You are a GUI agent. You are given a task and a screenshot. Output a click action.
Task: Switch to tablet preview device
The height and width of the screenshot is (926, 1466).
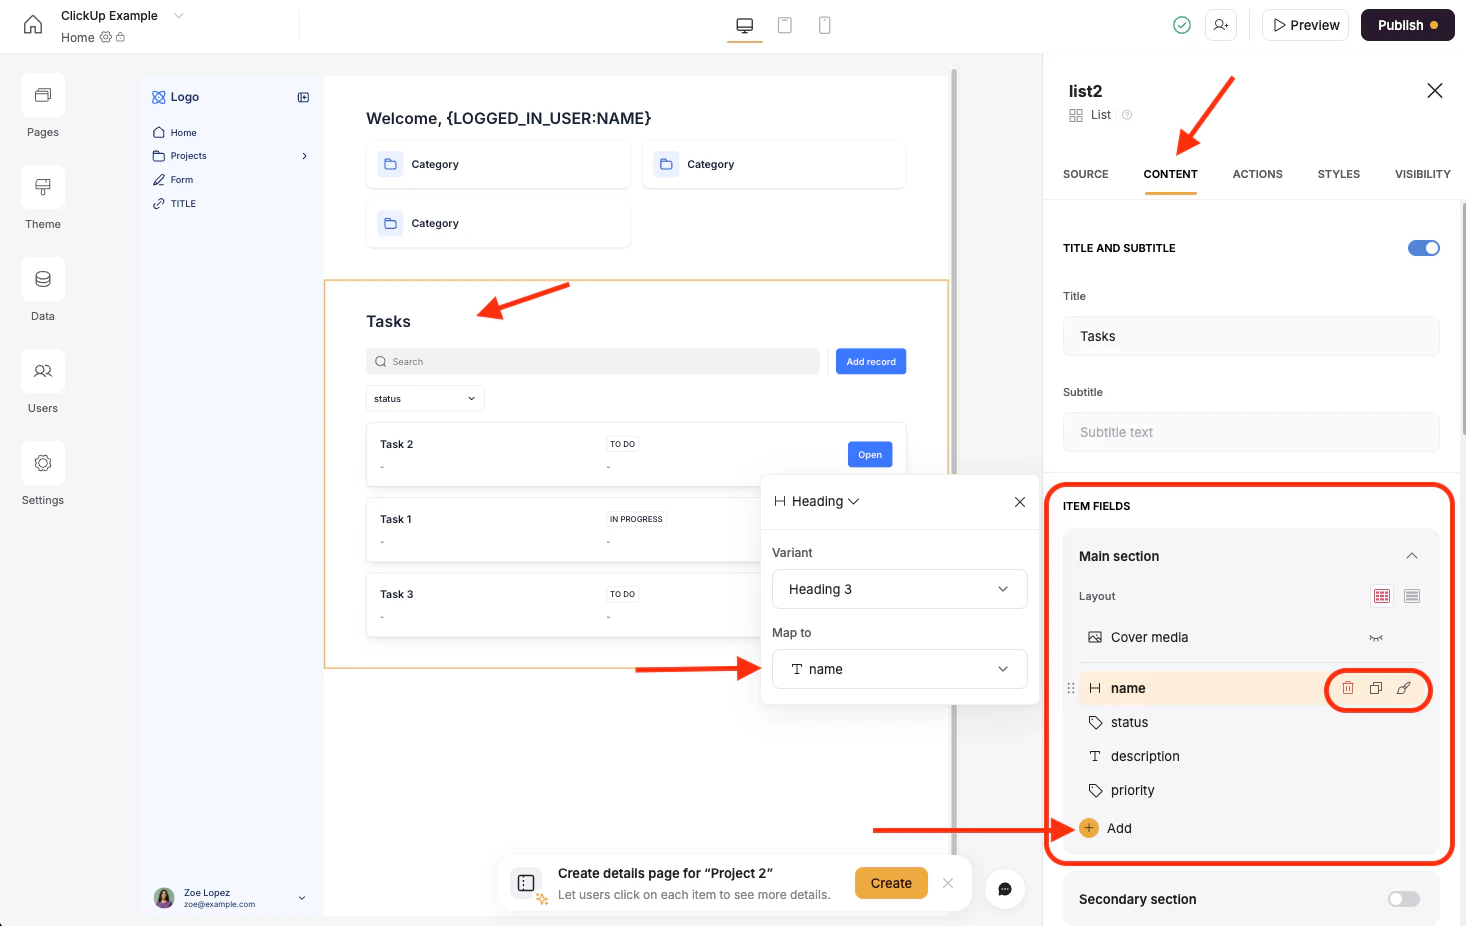(785, 25)
